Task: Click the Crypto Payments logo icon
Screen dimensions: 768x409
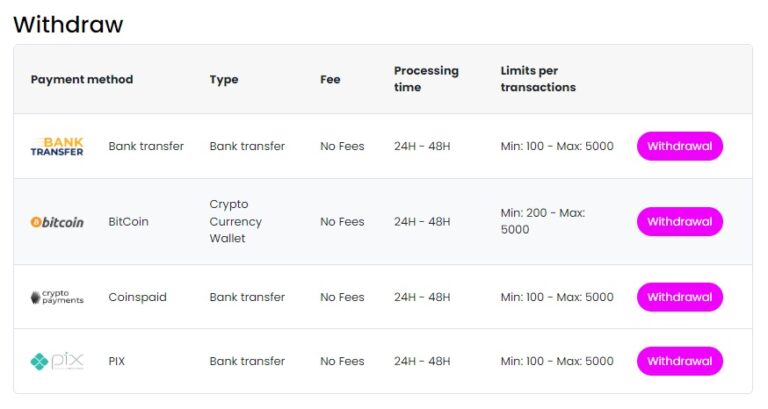Action: 57,297
